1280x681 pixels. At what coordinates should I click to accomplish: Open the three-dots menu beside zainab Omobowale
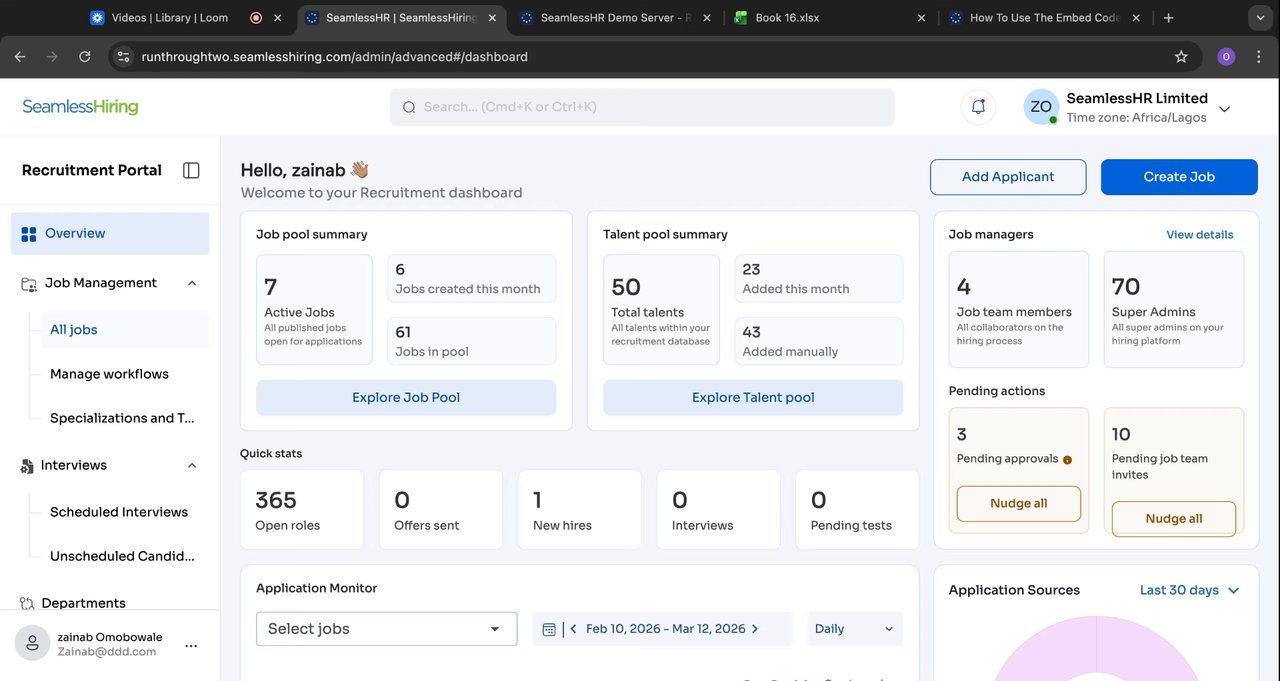(x=191, y=646)
